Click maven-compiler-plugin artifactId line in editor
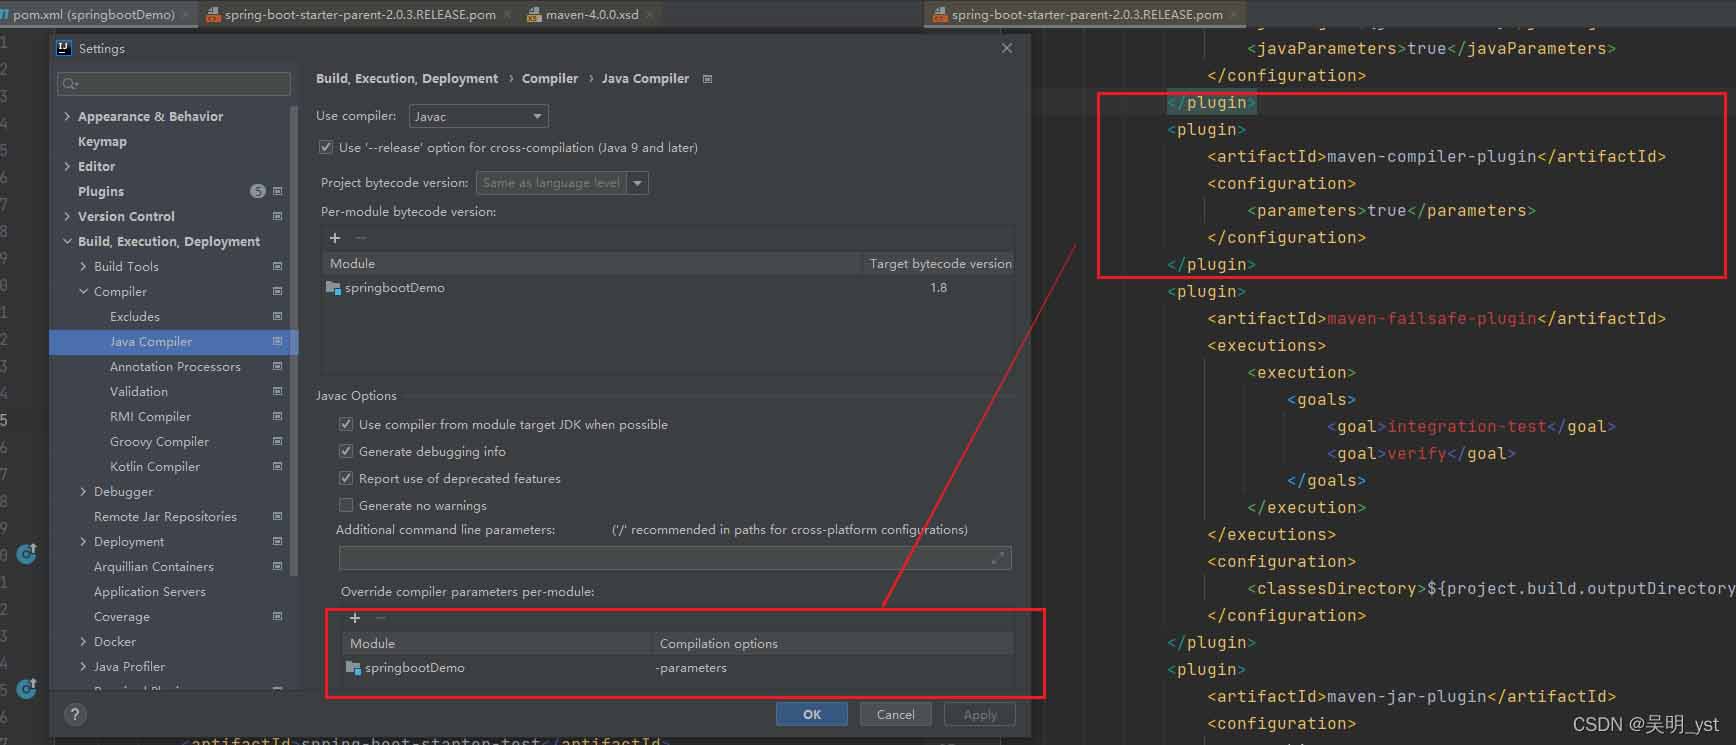This screenshot has height=745, width=1736. click(x=1436, y=156)
